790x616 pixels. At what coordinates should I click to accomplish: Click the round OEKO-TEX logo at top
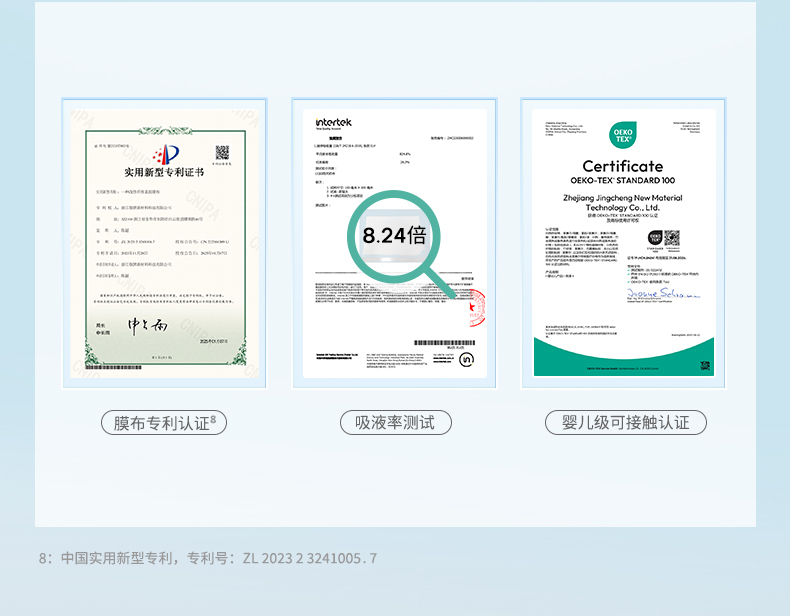point(622,135)
